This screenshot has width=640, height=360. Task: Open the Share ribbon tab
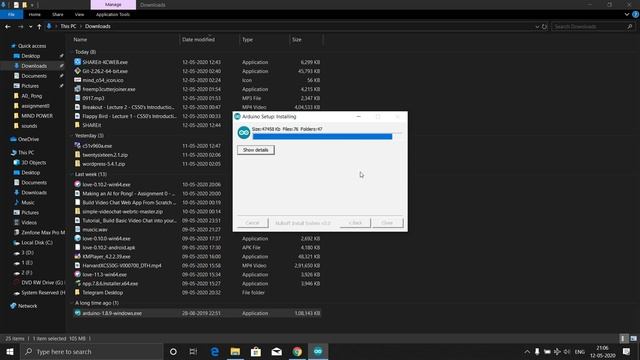coord(58,14)
